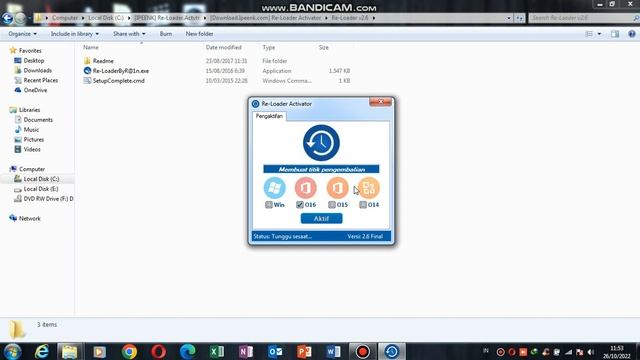Screen dimensions: 640x360
Task: Select Network in the navigation pane
Action: (29, 218)
